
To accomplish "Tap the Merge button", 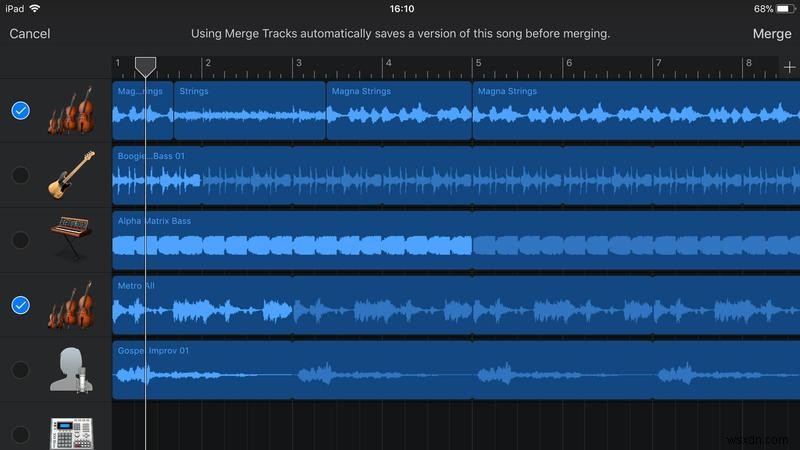I will click(x=772, y=34).
